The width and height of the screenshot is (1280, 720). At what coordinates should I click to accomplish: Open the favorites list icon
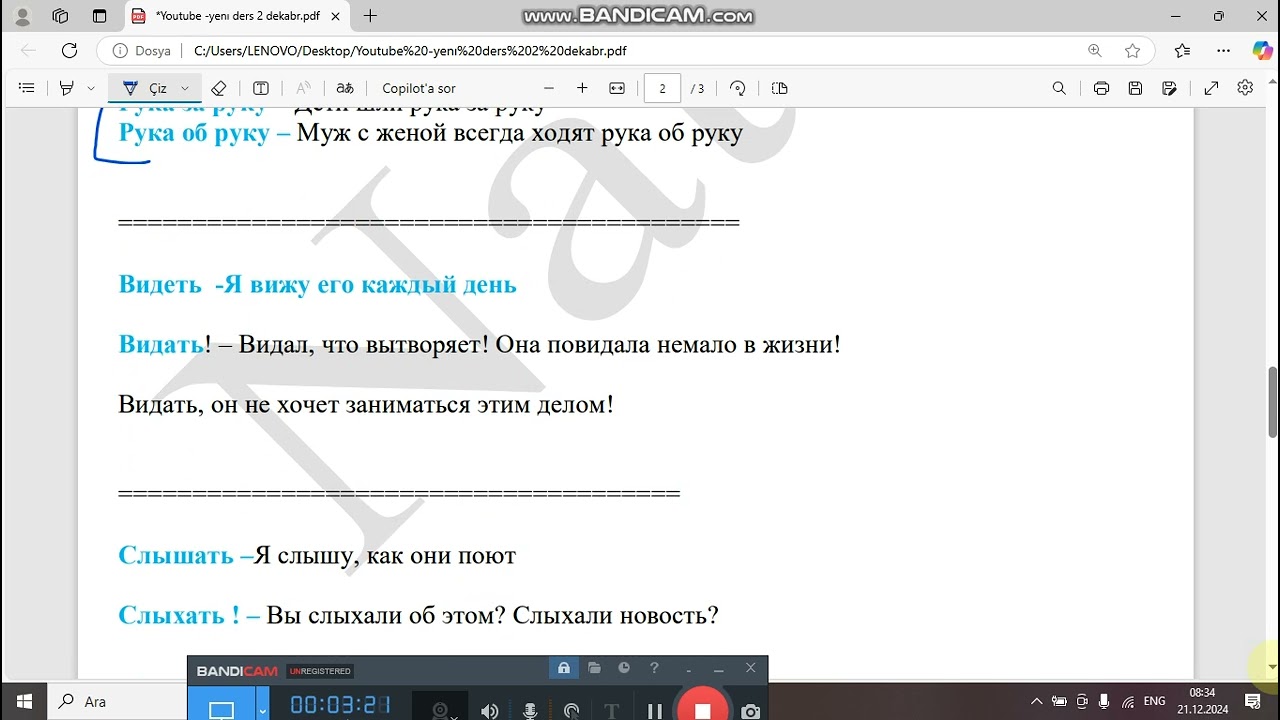click(1183, 51)
